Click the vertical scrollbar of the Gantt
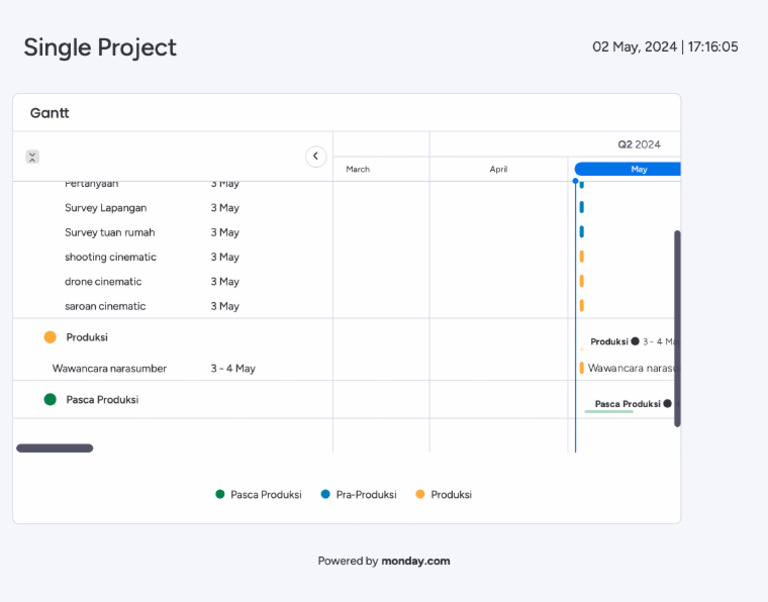768x602 pixels. point(677,328)
